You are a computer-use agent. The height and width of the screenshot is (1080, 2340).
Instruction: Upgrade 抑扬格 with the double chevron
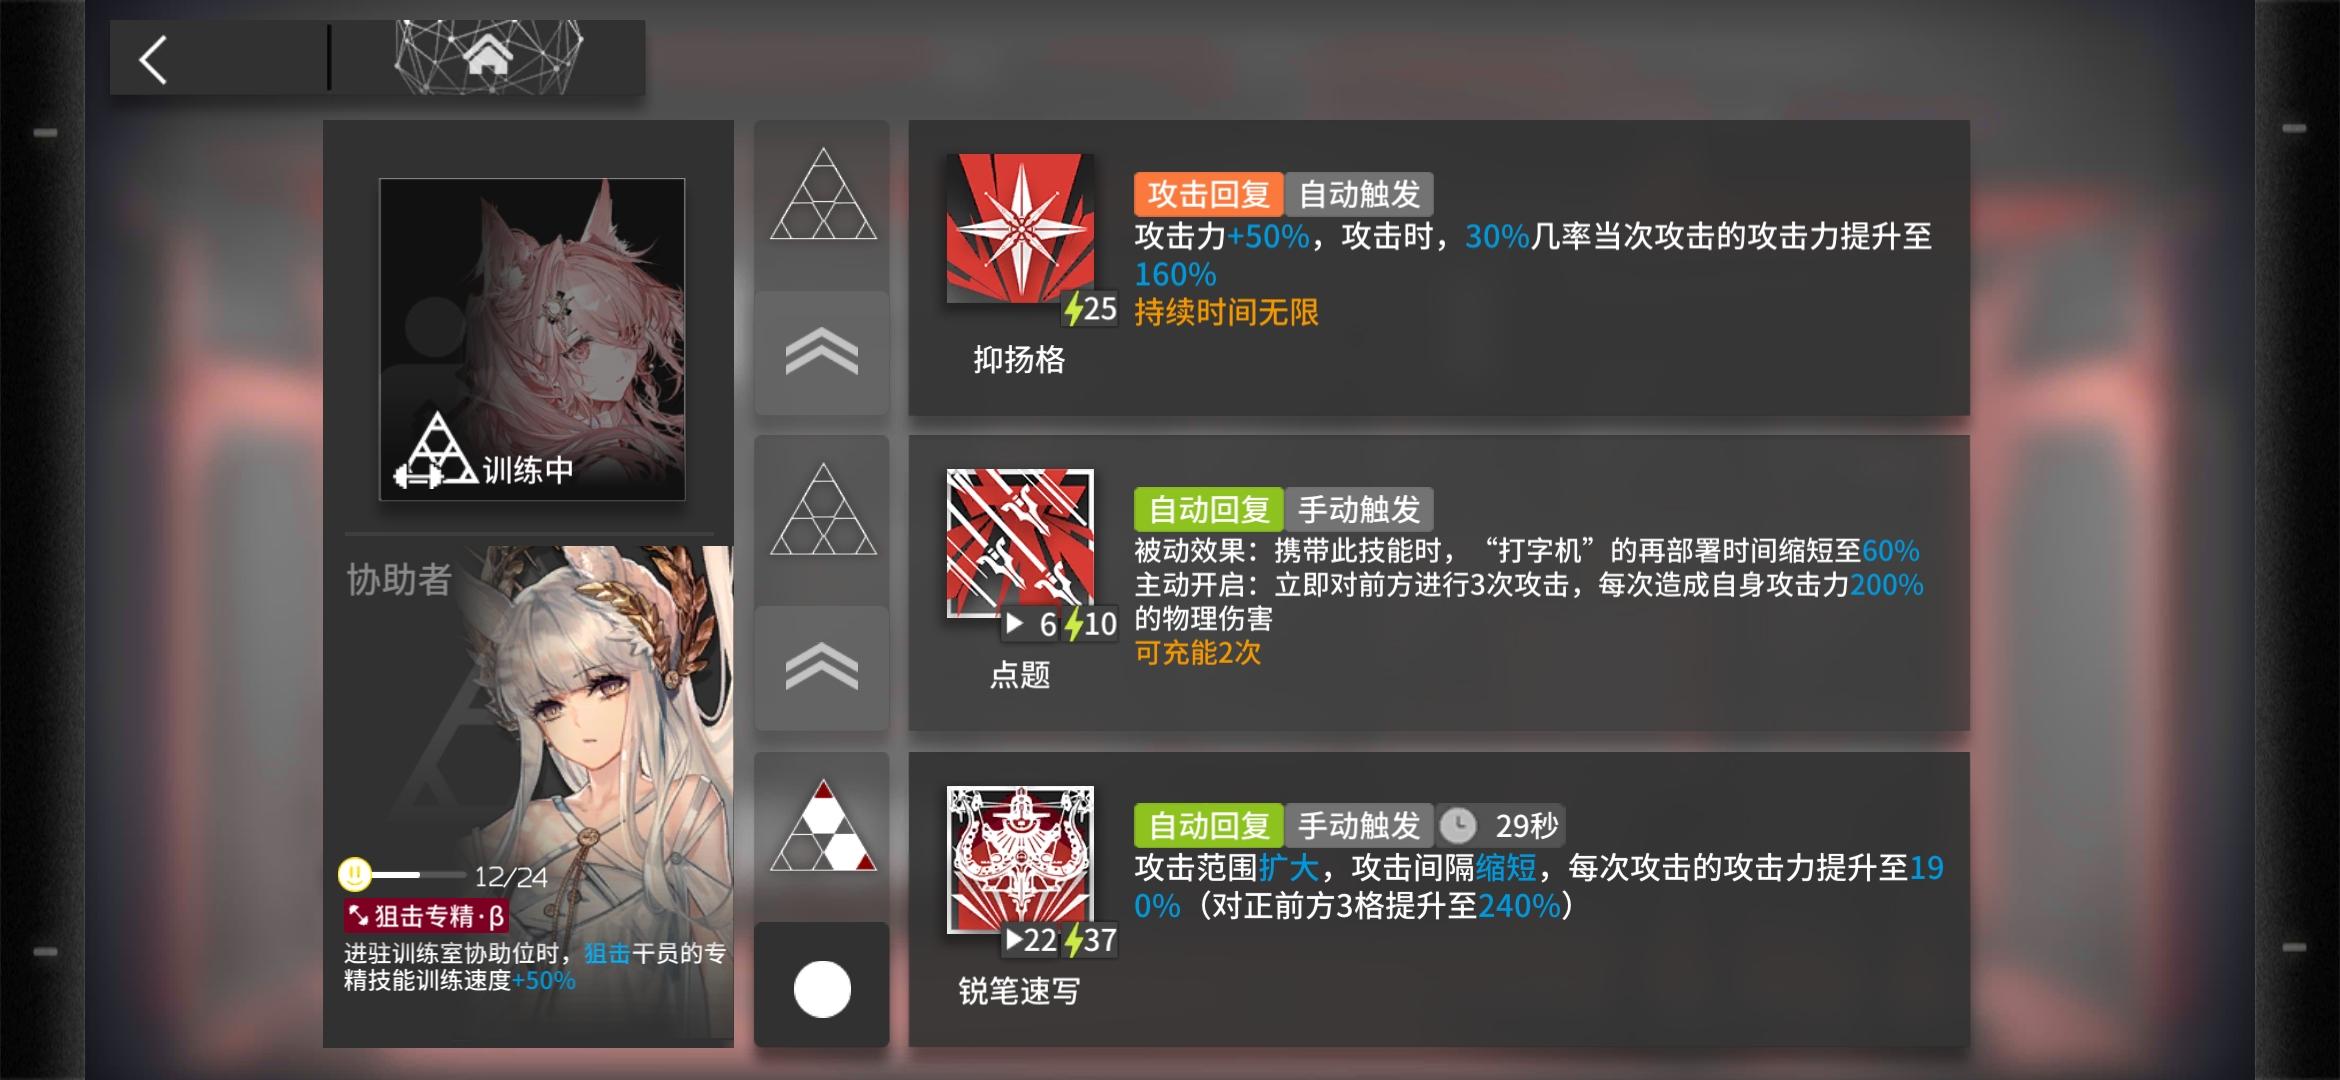point(822,352)
